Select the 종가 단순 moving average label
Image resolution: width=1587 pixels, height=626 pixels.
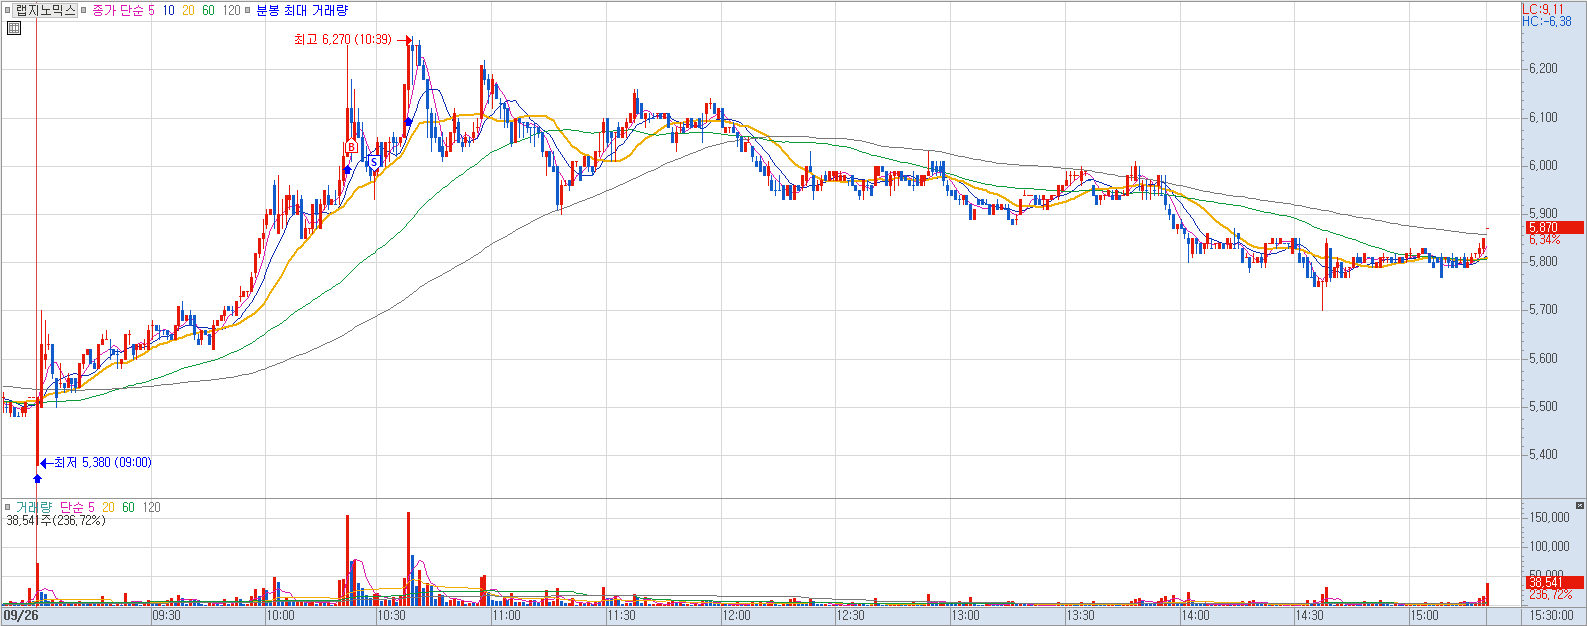tap(118, 10)
